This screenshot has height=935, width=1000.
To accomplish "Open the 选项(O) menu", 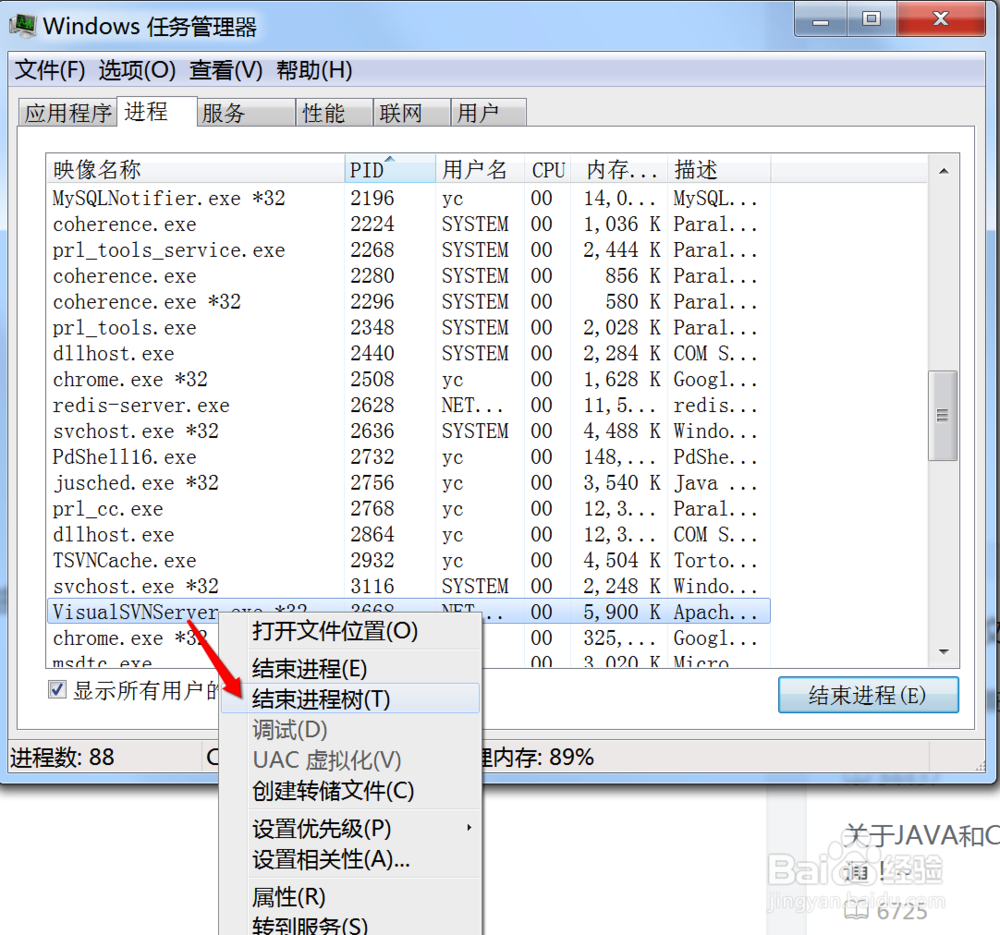I will [137, 70].
